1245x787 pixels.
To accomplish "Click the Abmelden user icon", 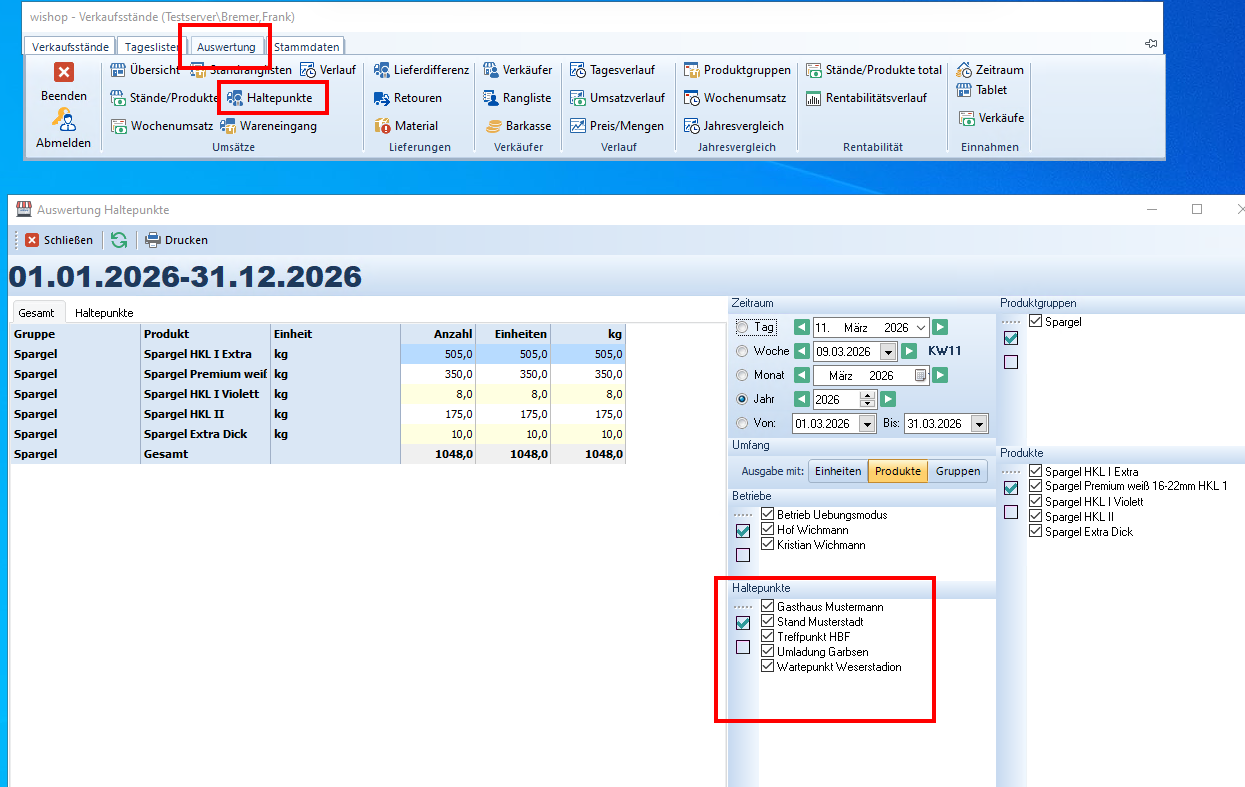I will (64, 121).
